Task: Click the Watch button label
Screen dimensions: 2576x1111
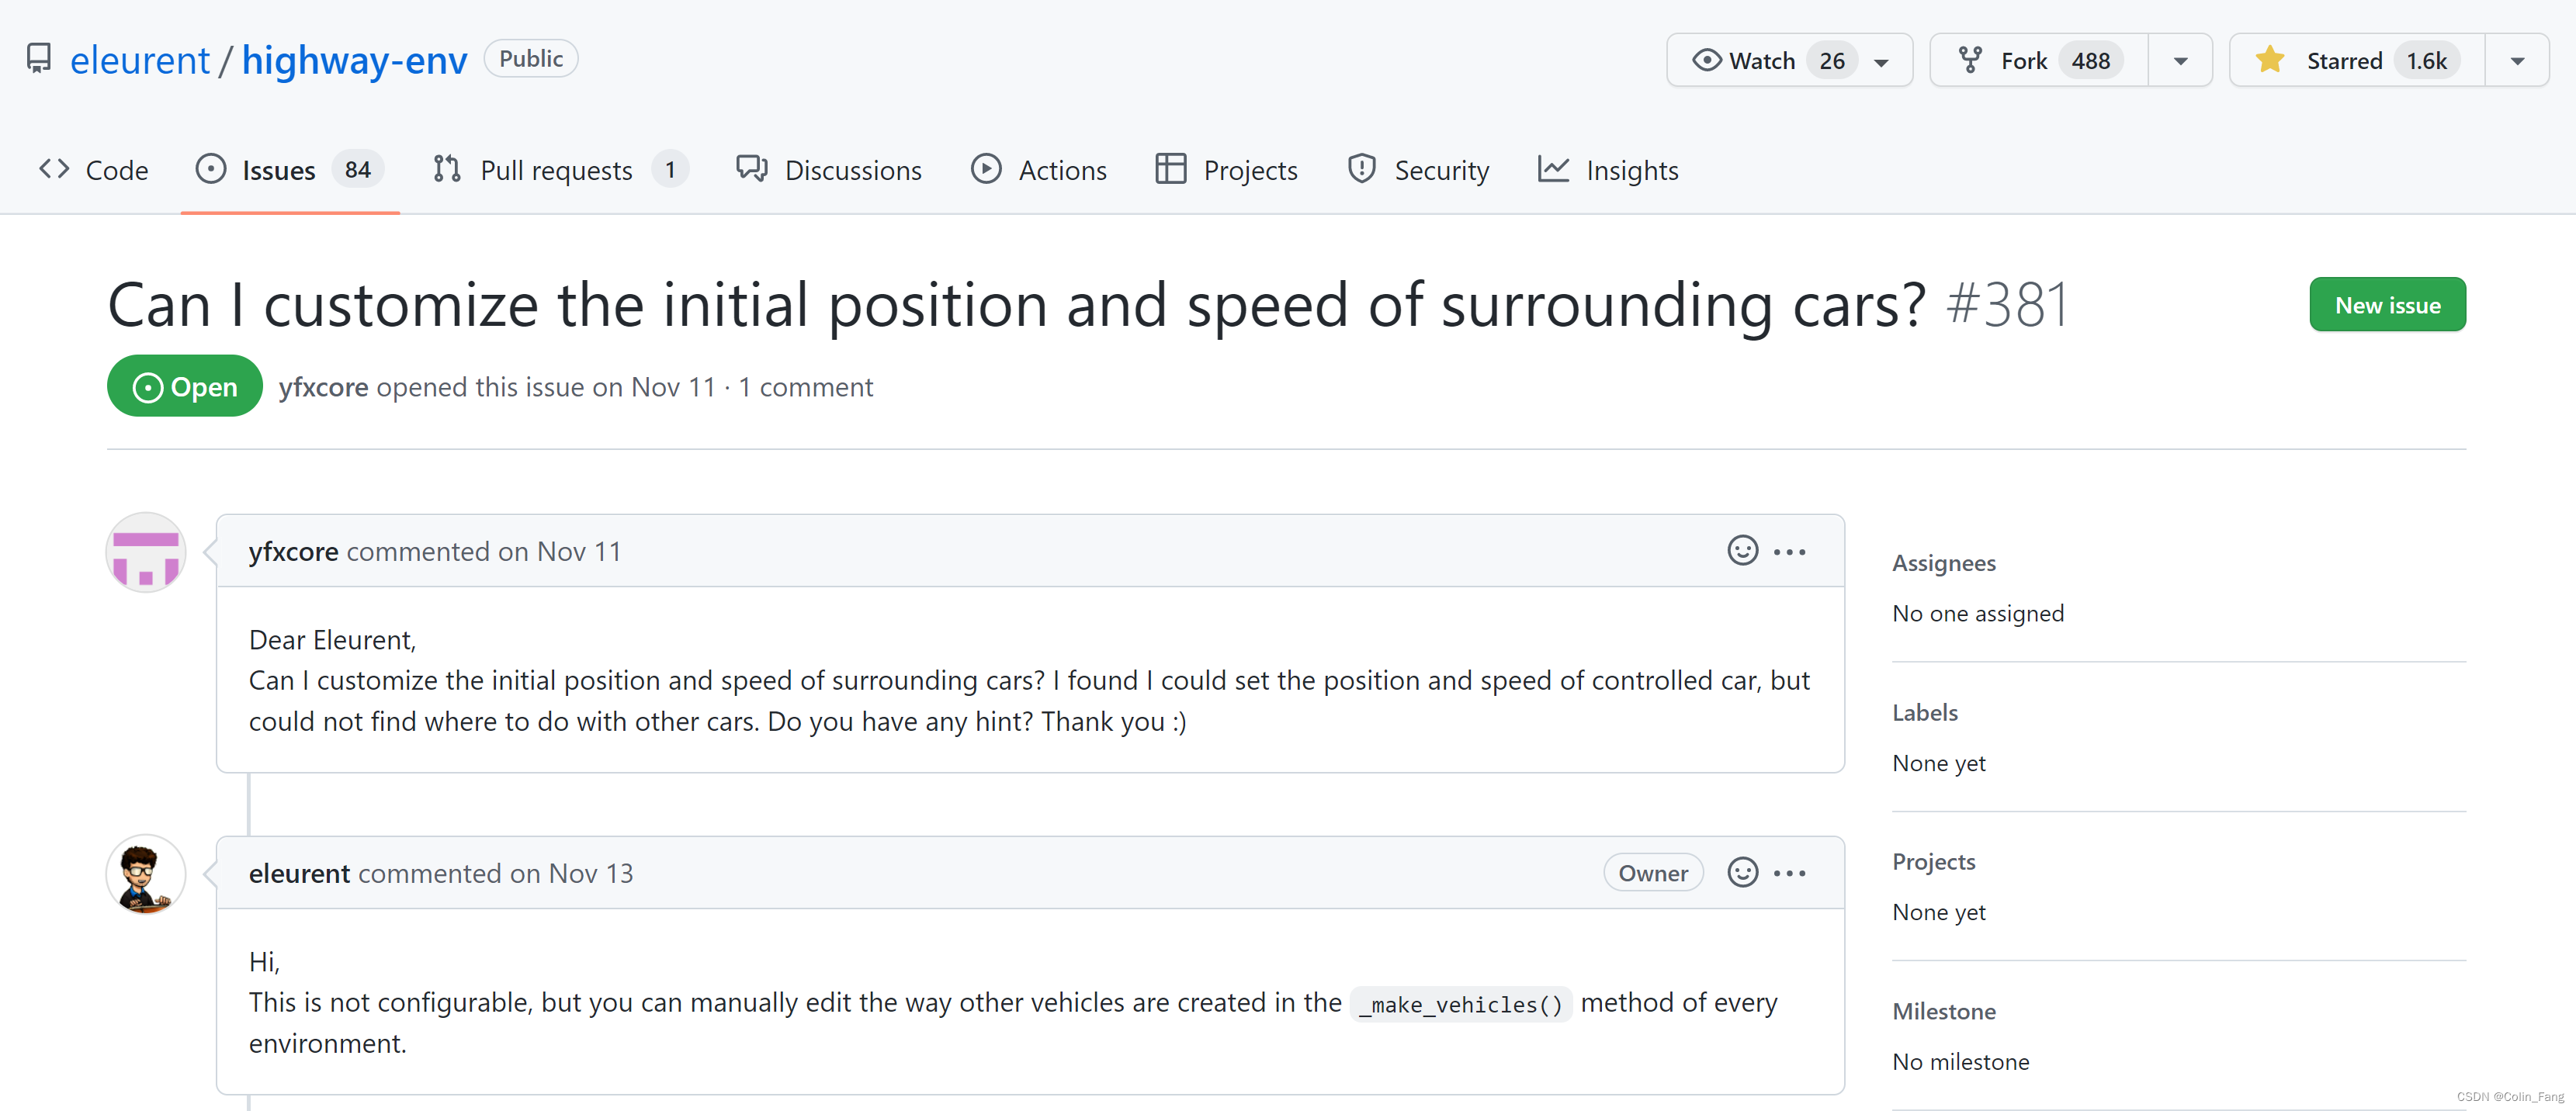Action: tap(1761, 61)
